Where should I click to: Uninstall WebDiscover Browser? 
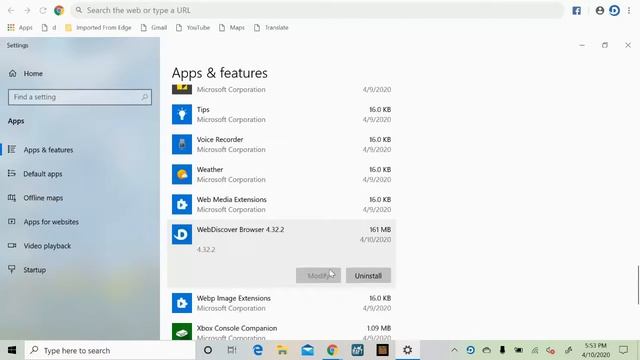click(368, 276)
